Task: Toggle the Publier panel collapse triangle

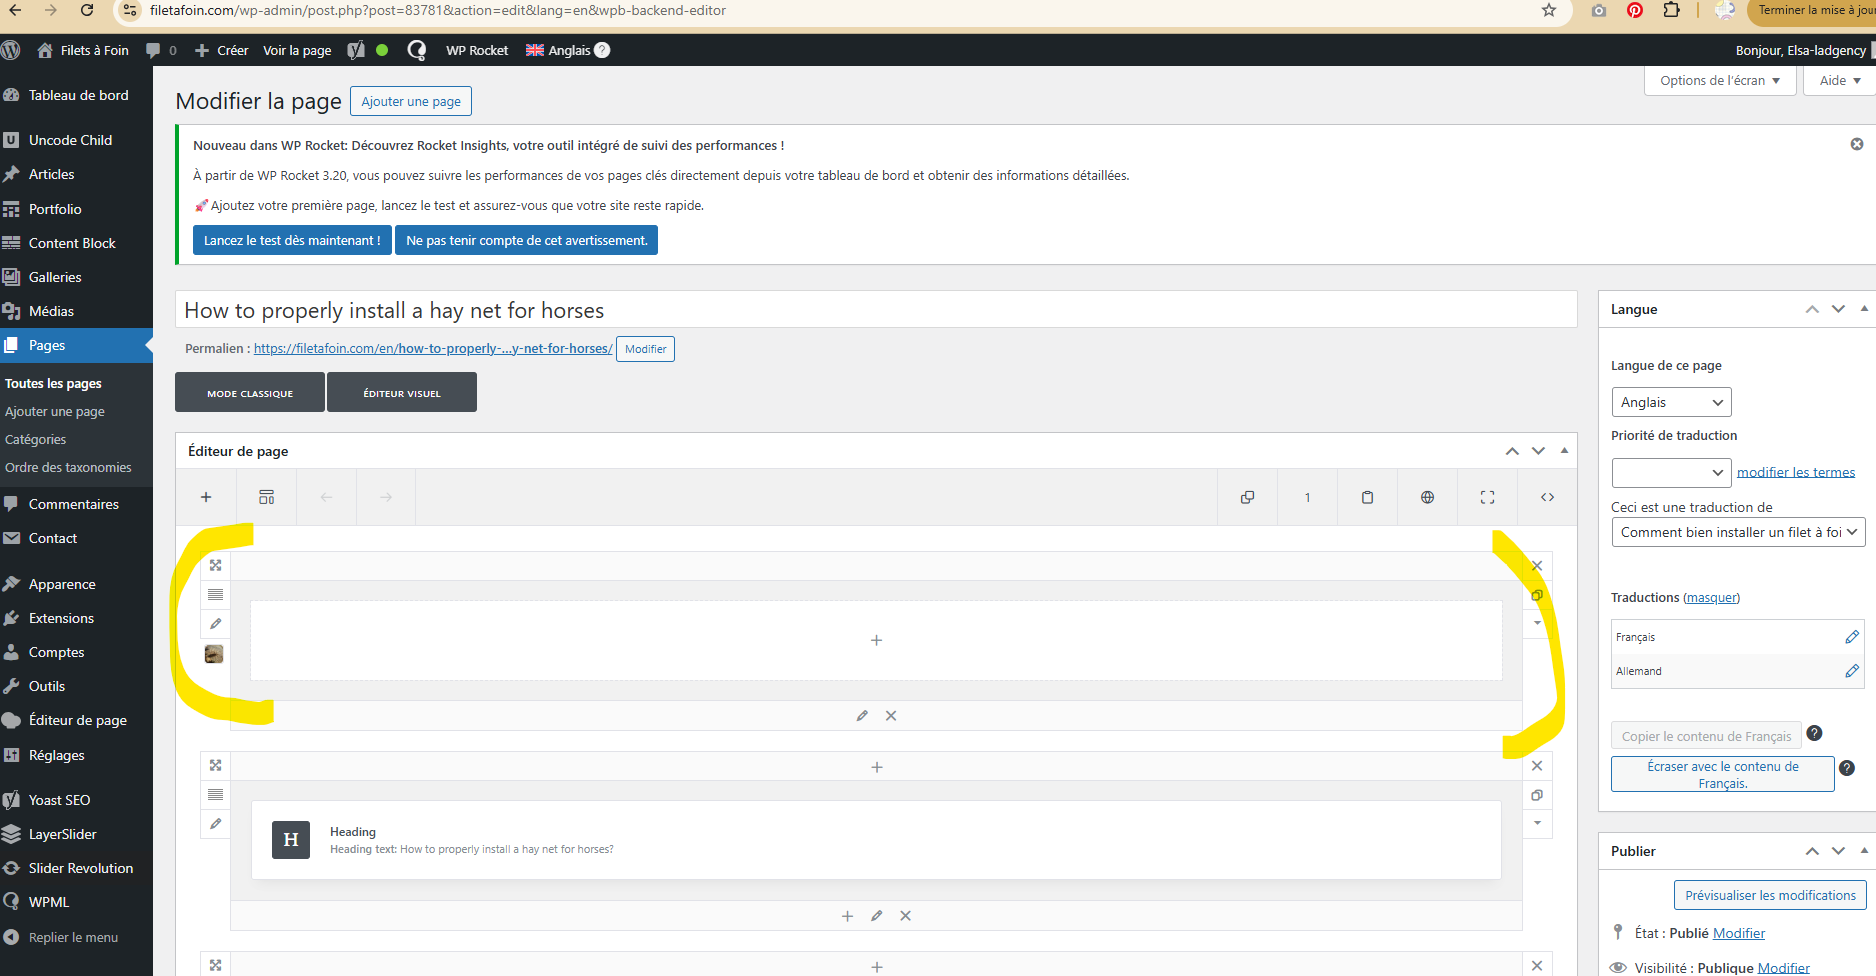Action: point(1864,851)
